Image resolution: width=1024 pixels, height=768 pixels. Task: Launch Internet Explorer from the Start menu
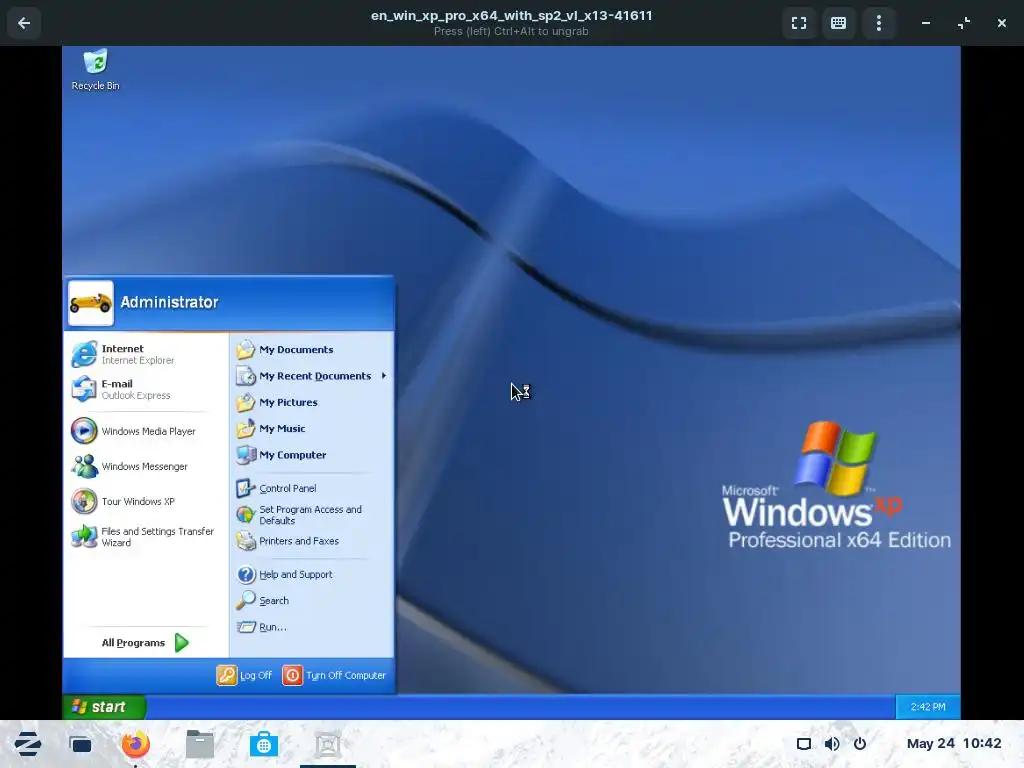click(146, 354)
